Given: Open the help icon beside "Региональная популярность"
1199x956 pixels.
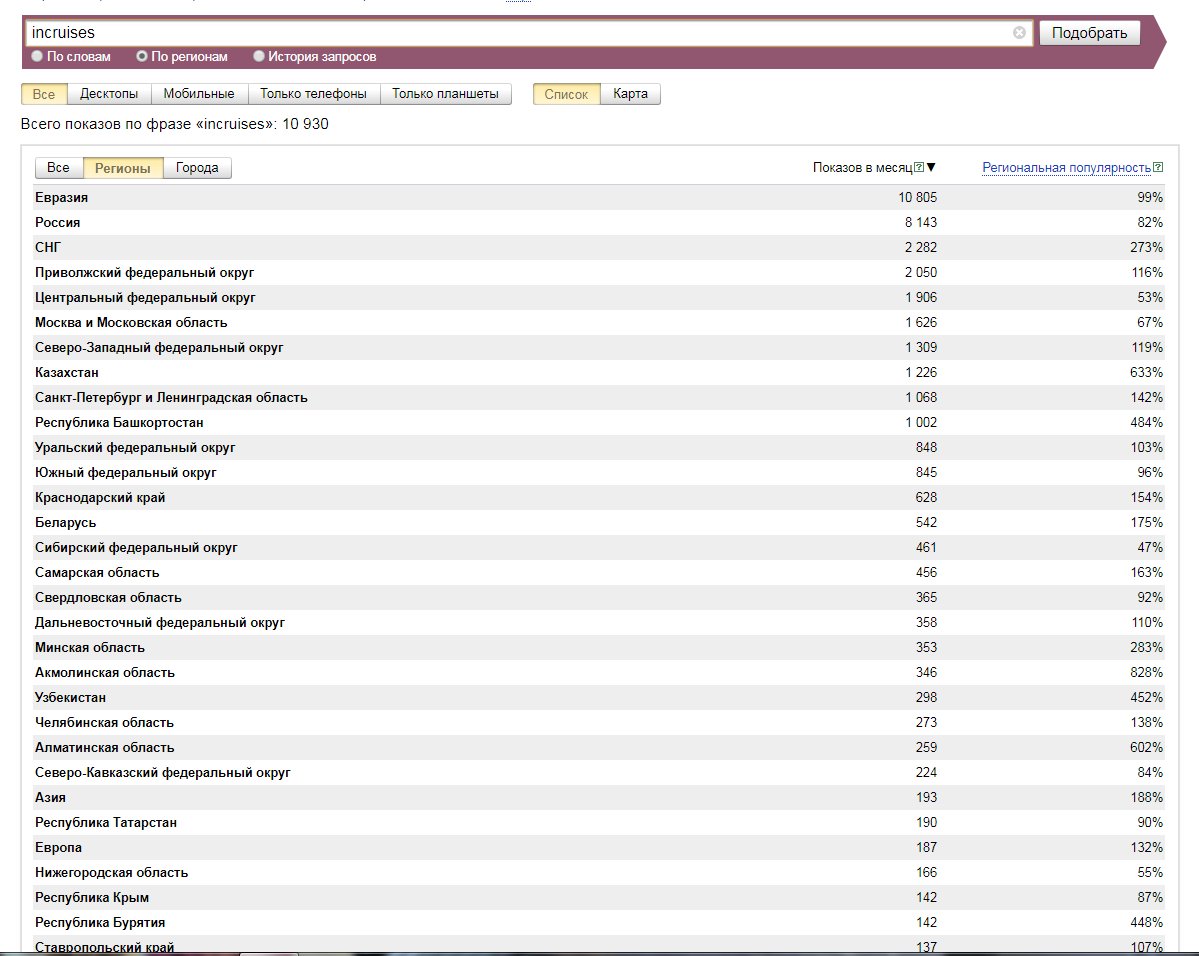Looking at the screenshot, I should pyautogui.click(x=1158, y=168).
